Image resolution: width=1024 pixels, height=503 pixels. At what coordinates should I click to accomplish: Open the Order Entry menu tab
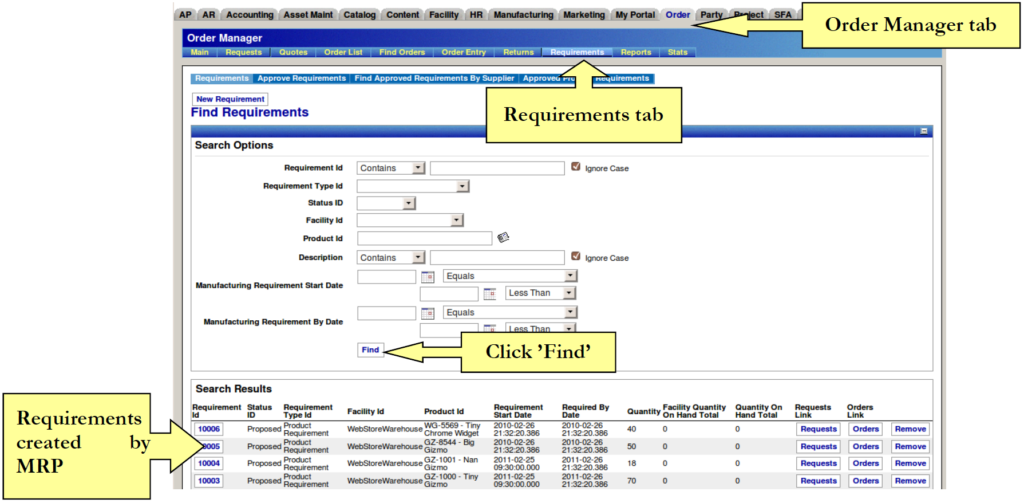(463, 52)
